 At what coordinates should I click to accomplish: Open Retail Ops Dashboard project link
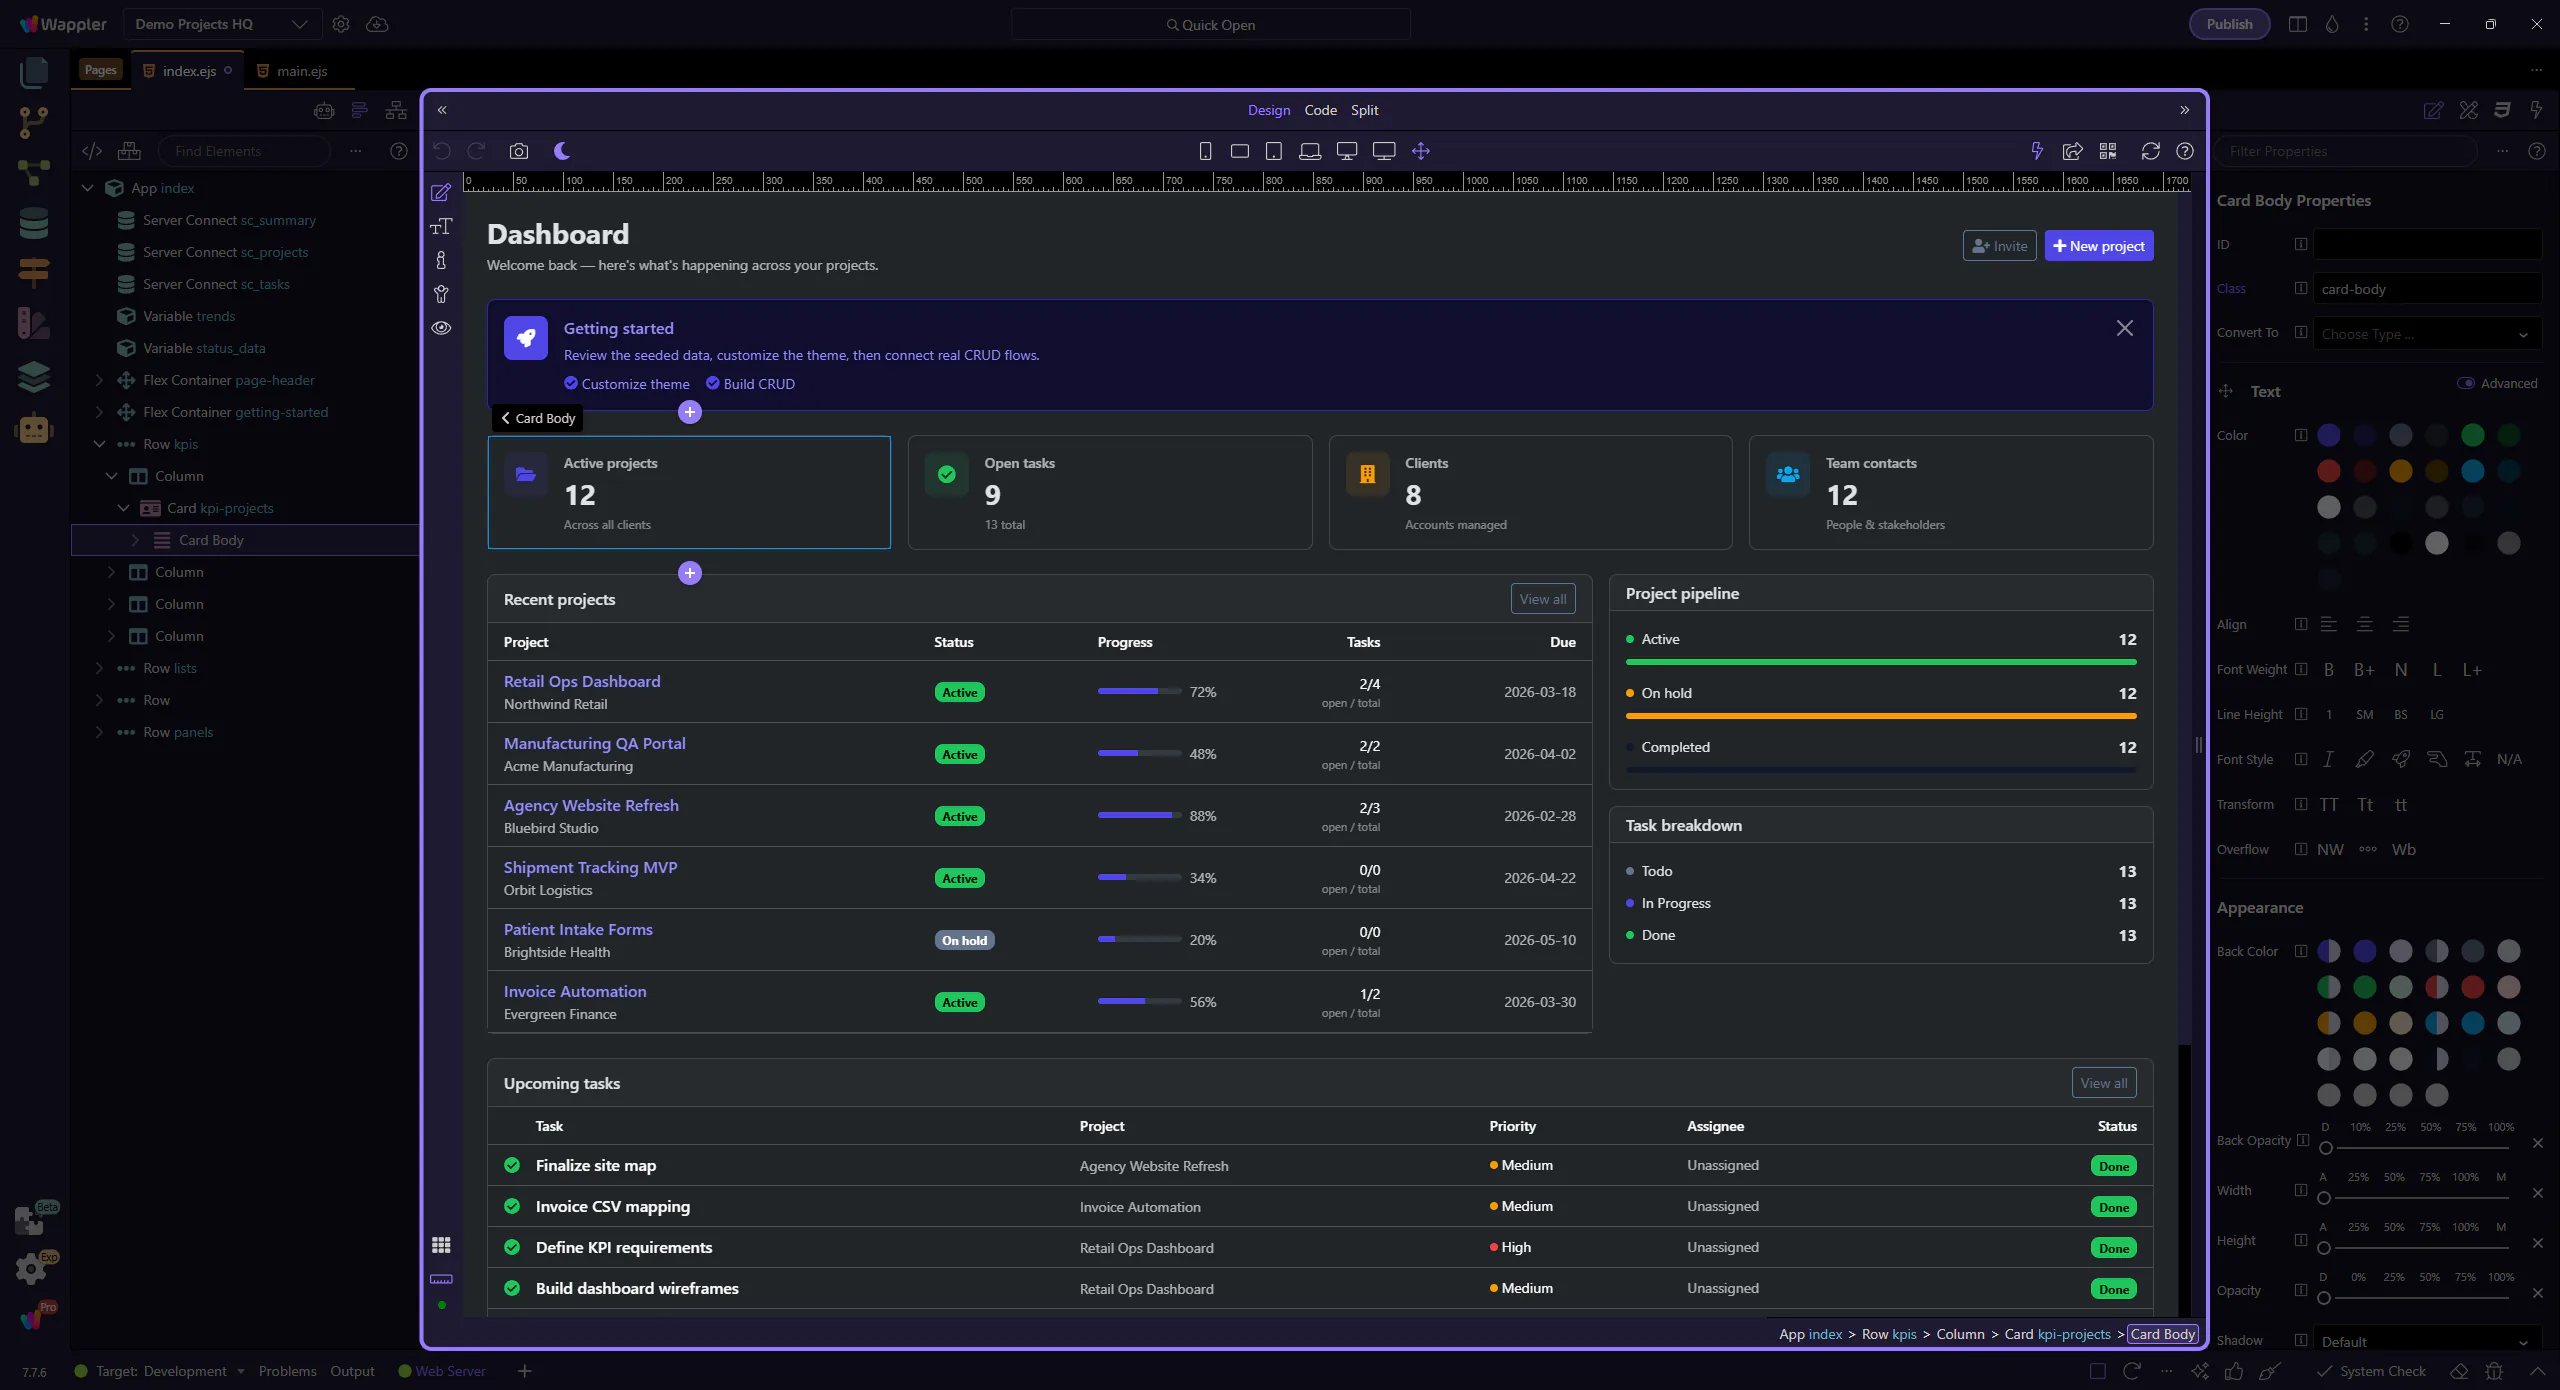tap(582, 681)
